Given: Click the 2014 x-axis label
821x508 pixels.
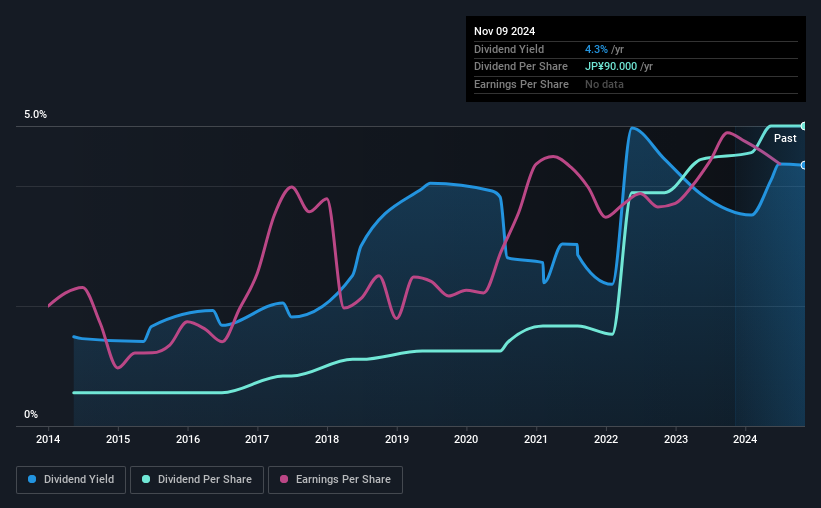Looking at the screenshot, I should pyautogui.click(x=48, y=439).
